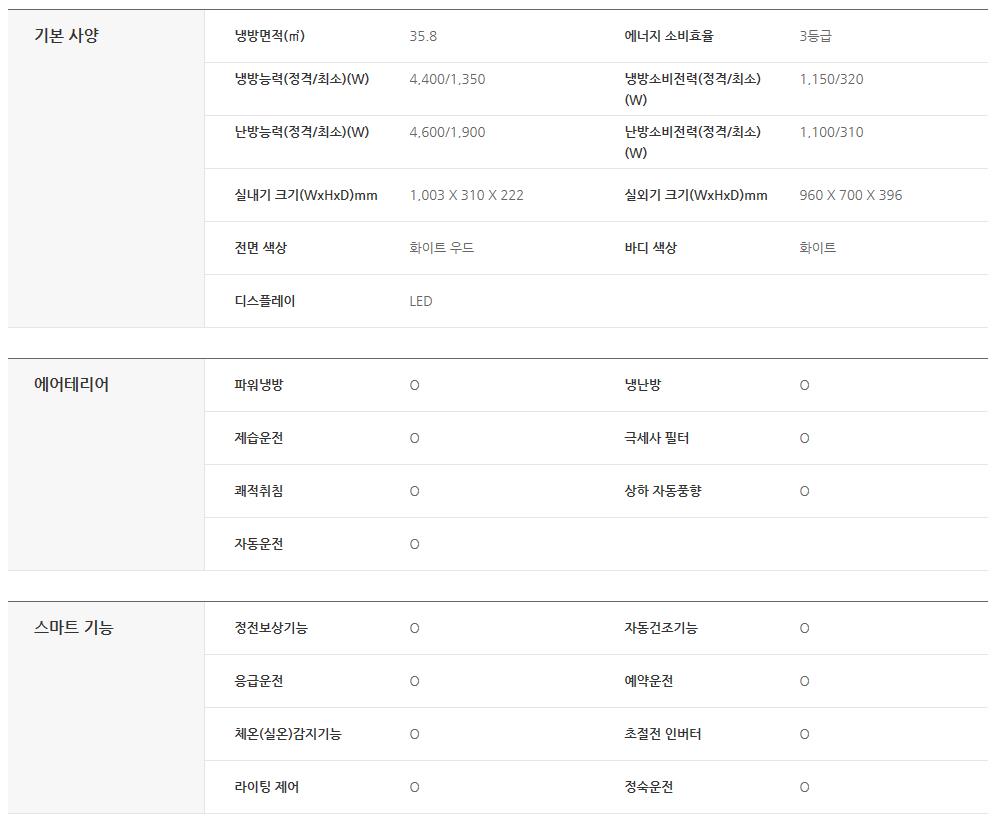Click the 1,150/320 cooling power value

[831, 79]
